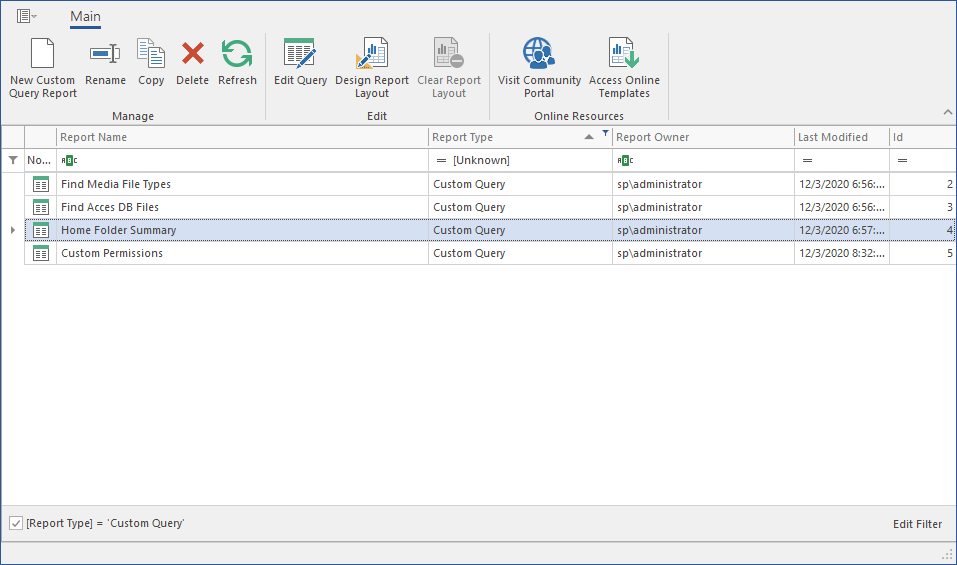Open the application menu dropdown at top left

(27, 16)
